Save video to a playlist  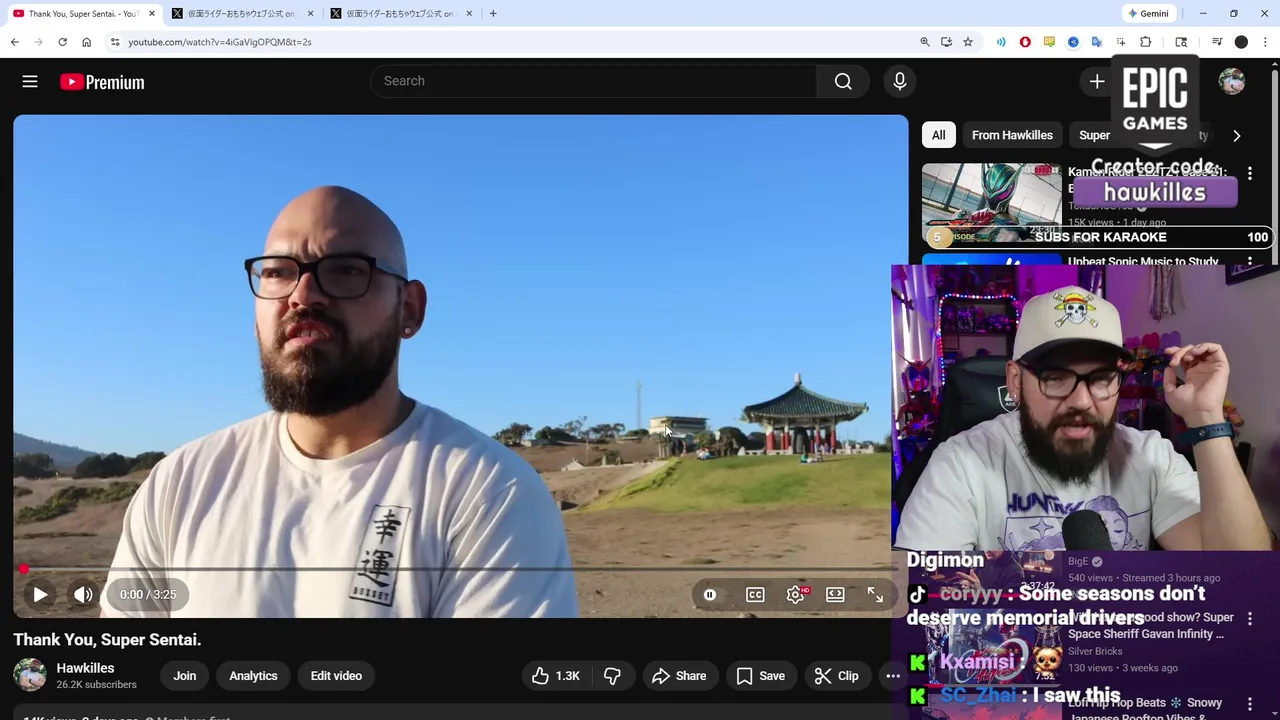click(x=761, y=676)
